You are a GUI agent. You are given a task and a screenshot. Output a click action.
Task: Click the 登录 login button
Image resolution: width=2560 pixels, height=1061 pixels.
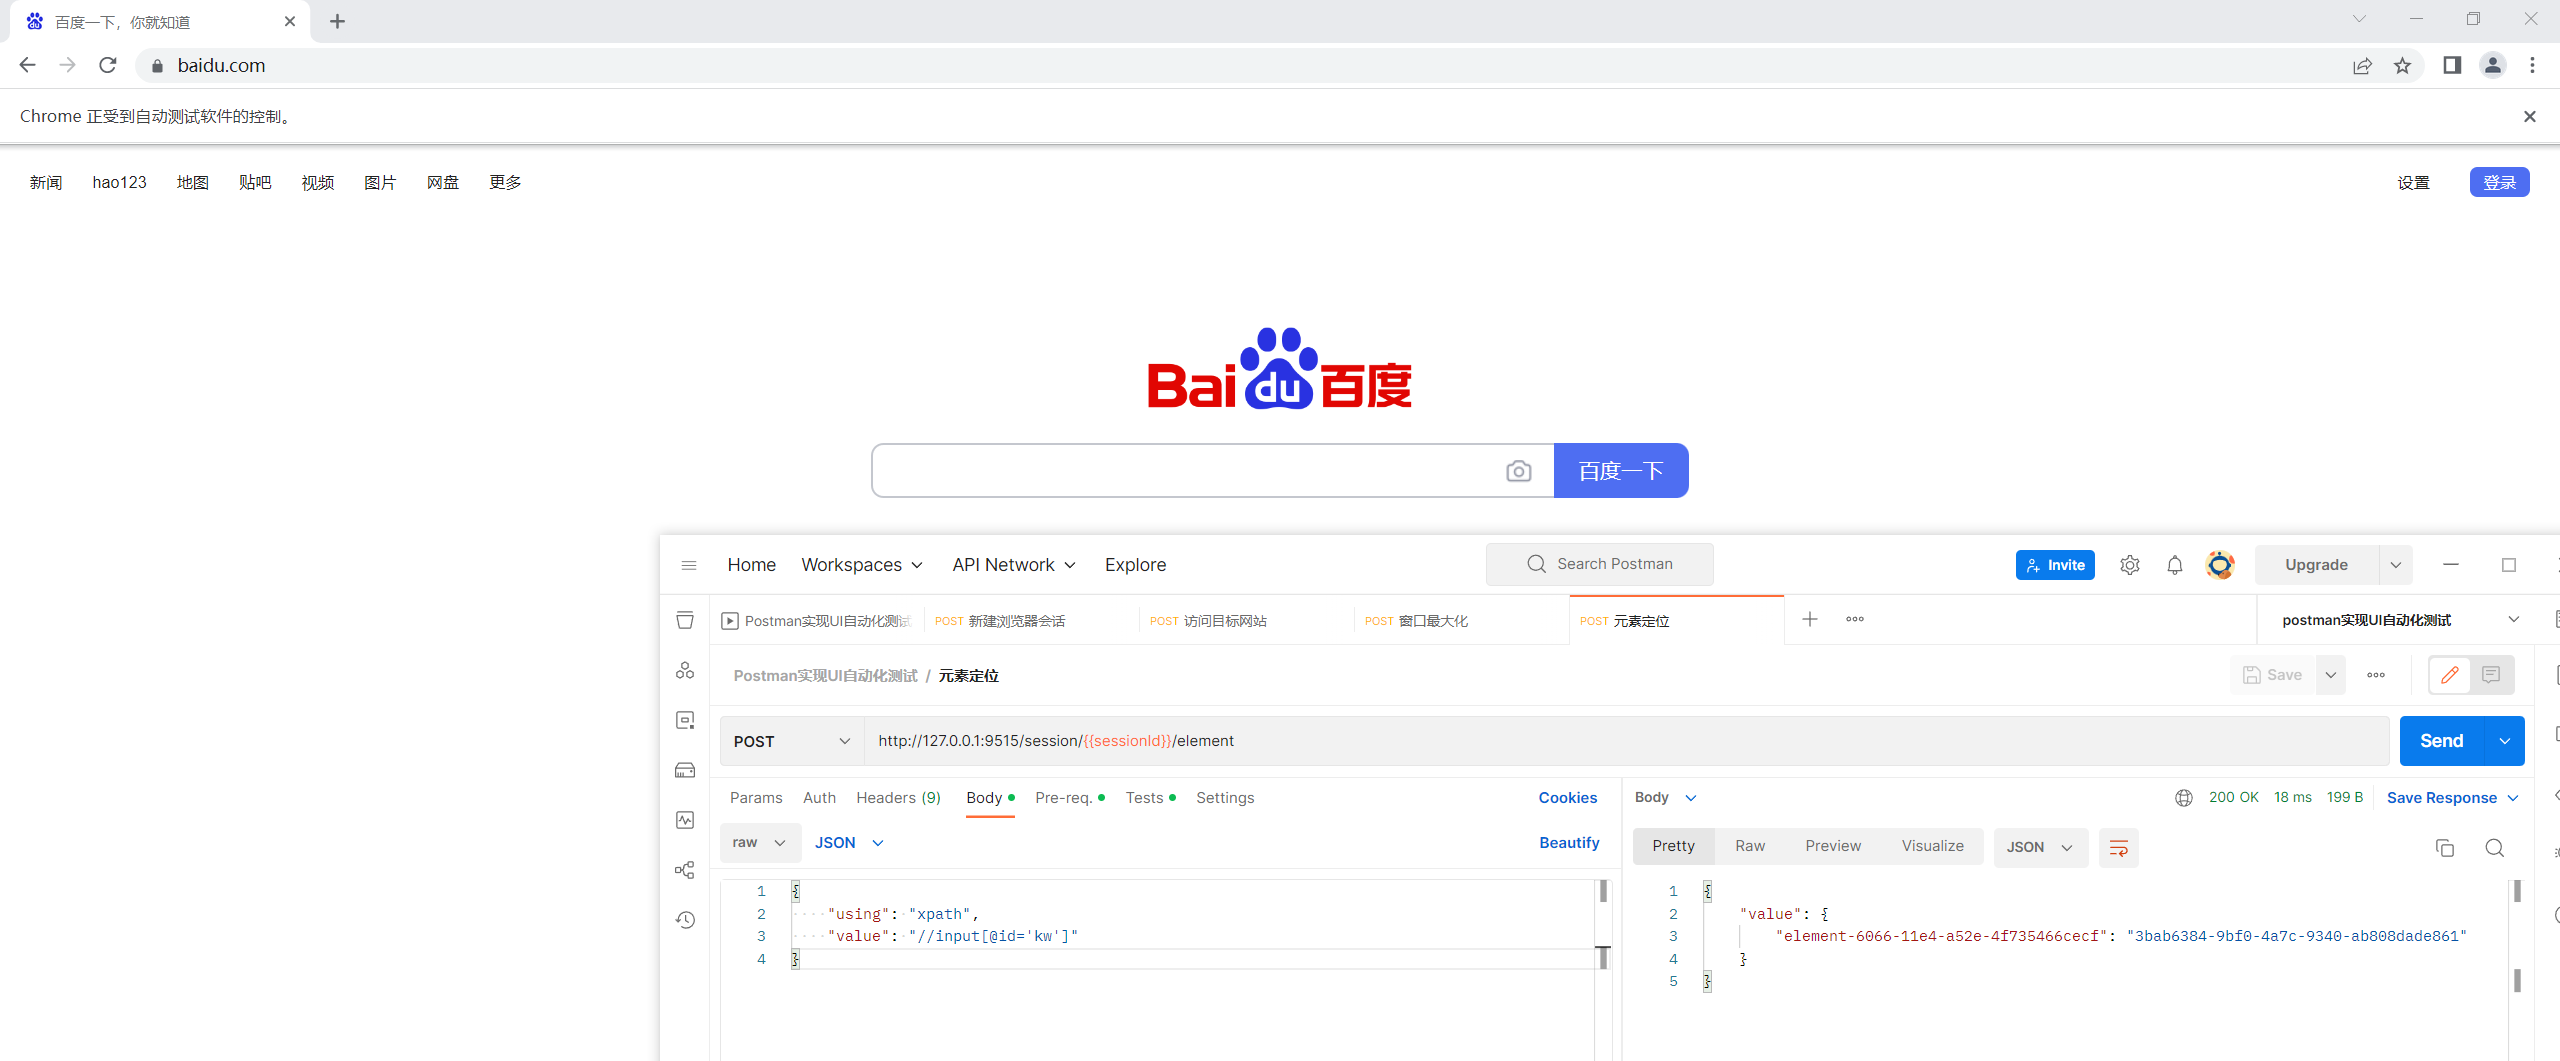pos(2499,182)
